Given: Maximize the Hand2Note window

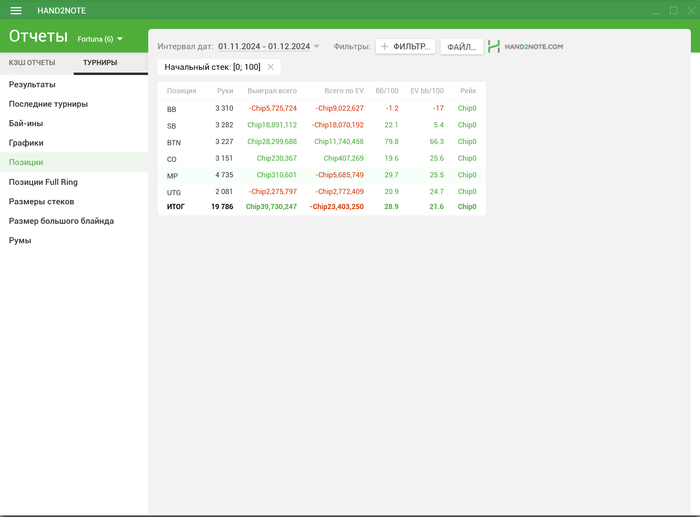Looking at the screenshot, I should (674, 11).
